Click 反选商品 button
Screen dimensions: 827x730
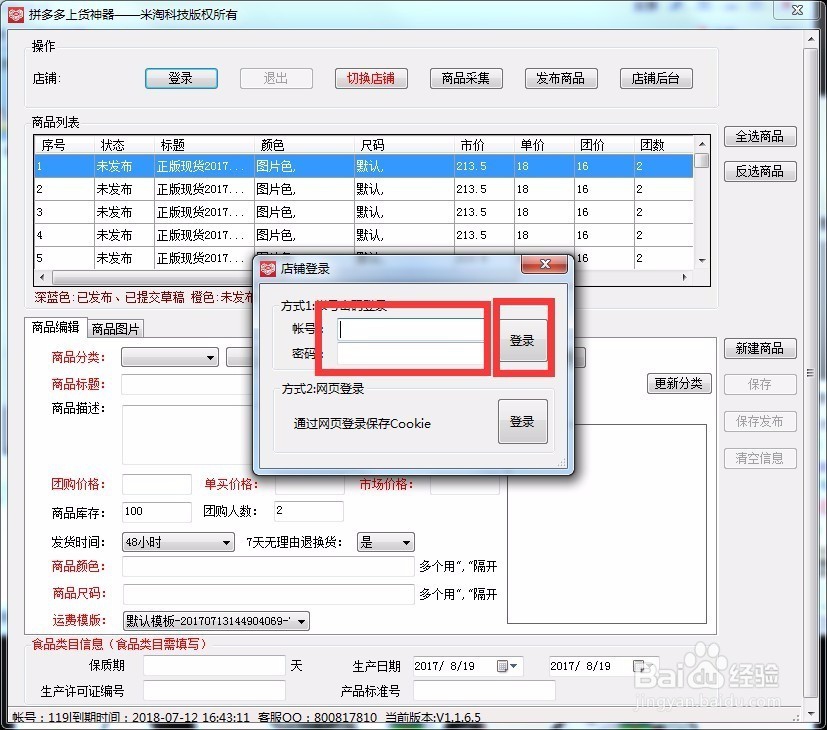759,171
